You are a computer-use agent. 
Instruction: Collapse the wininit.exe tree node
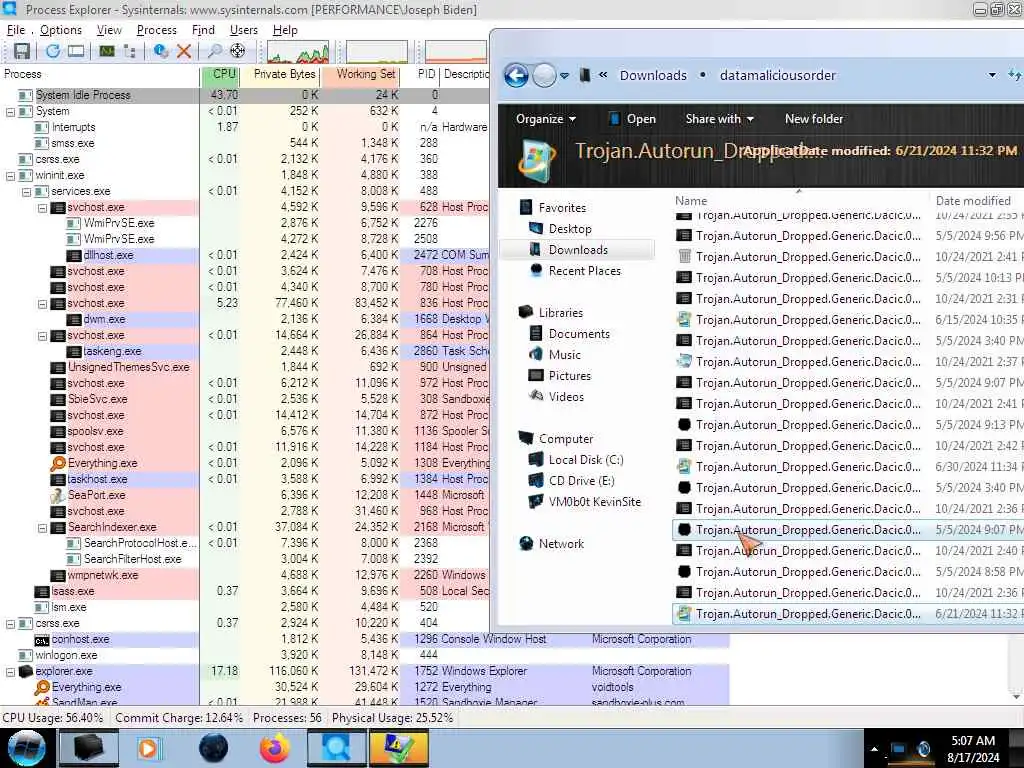(x=10, y=176)
